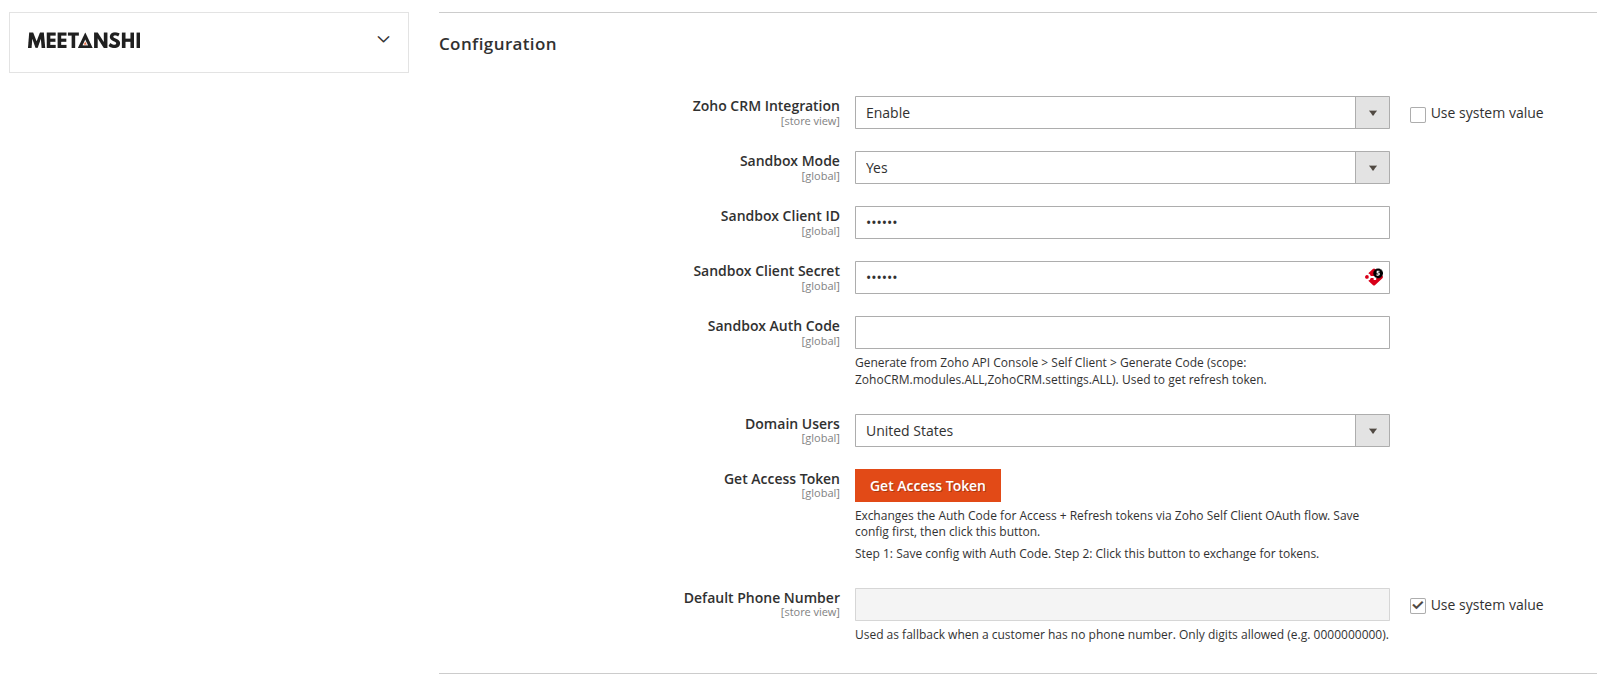Open the Zoho CRM Integration dropdown arrow

coord(1372,113)
